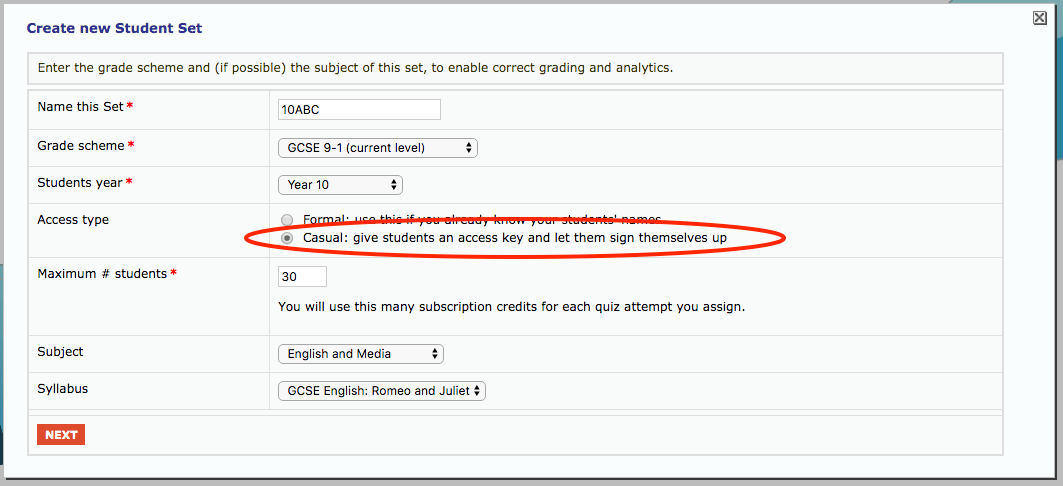Screen dimensions: 1063x486
Task: Click the 'Grade scheme' row label
Action: [x=81, y=146]
